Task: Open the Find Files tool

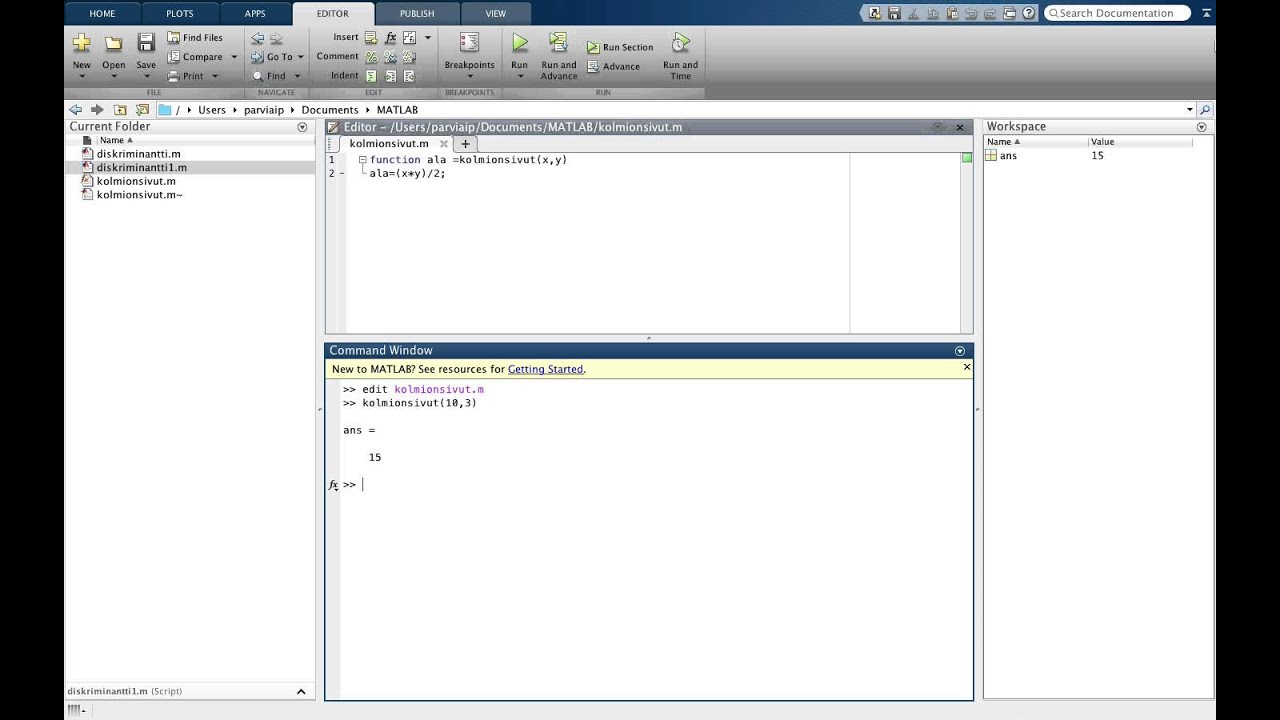Action: [x=195, y=38]
